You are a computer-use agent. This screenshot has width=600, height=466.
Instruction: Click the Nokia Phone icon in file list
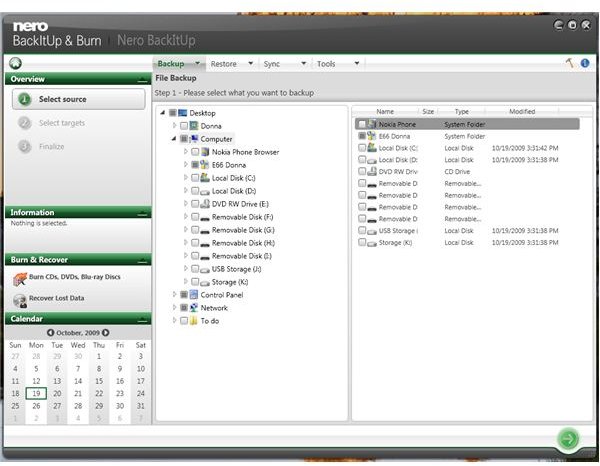372,124
